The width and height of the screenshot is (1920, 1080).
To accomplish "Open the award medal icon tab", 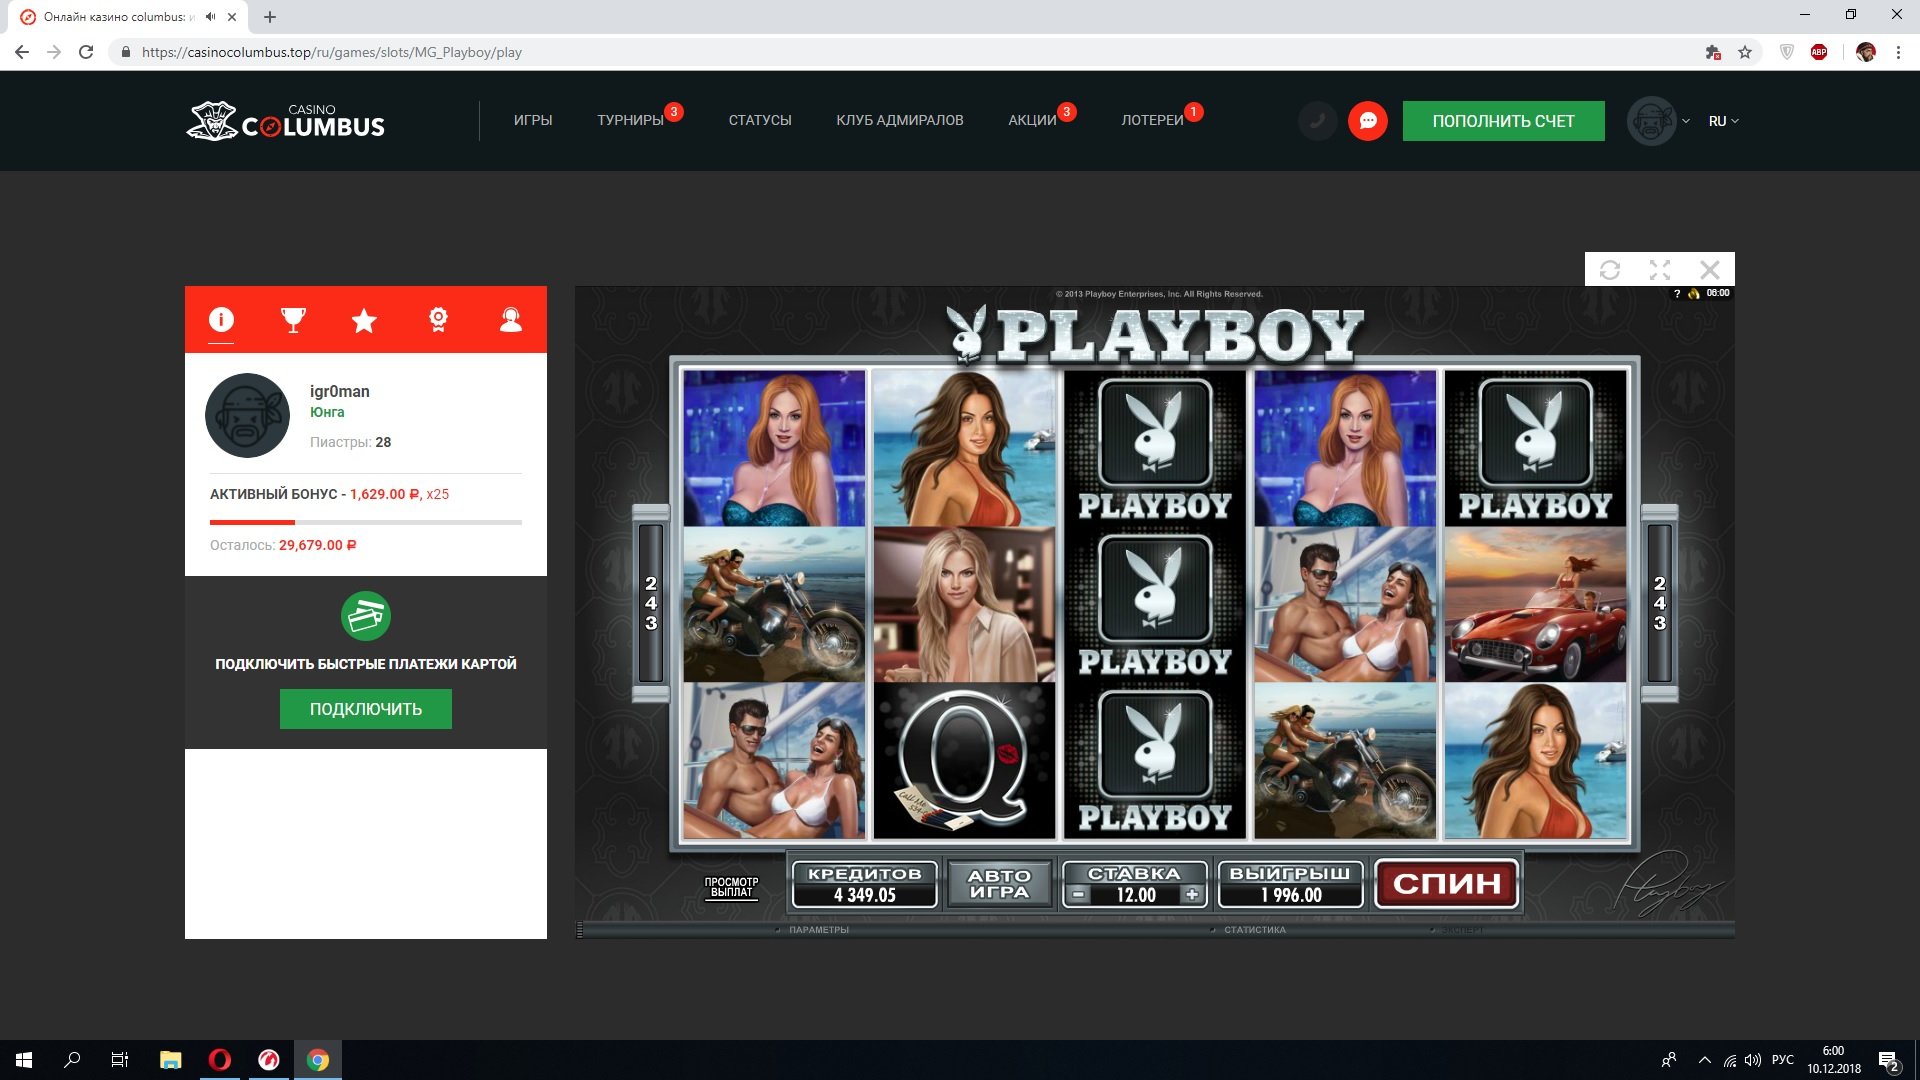I will (x=438, y=320).
